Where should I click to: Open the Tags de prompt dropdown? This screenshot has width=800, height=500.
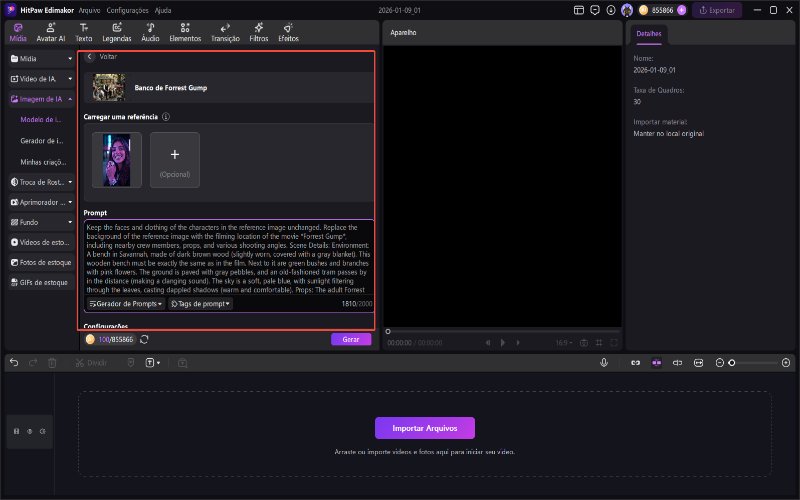[x=200, y=303]
